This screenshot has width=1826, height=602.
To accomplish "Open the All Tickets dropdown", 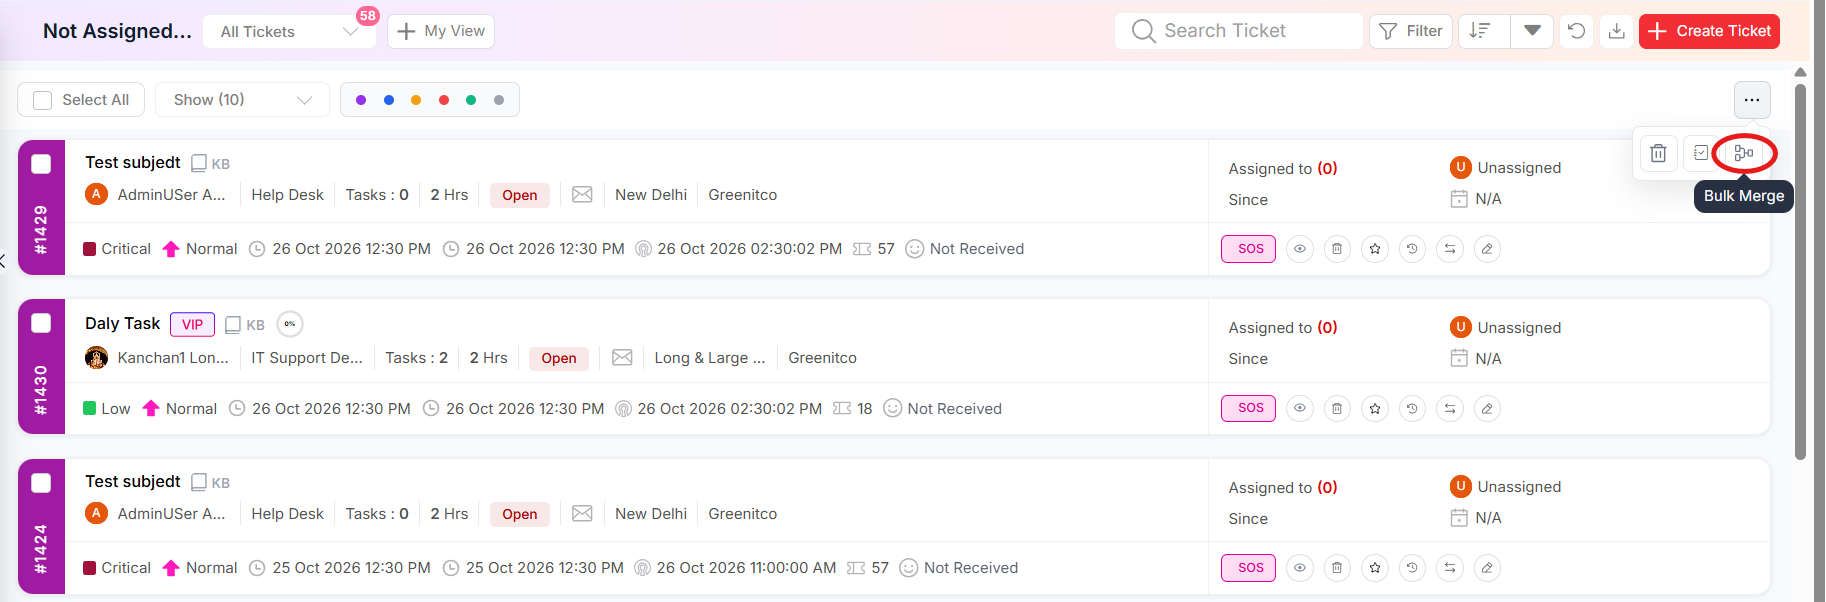I will pyautogui.click(x=289, y=31).
